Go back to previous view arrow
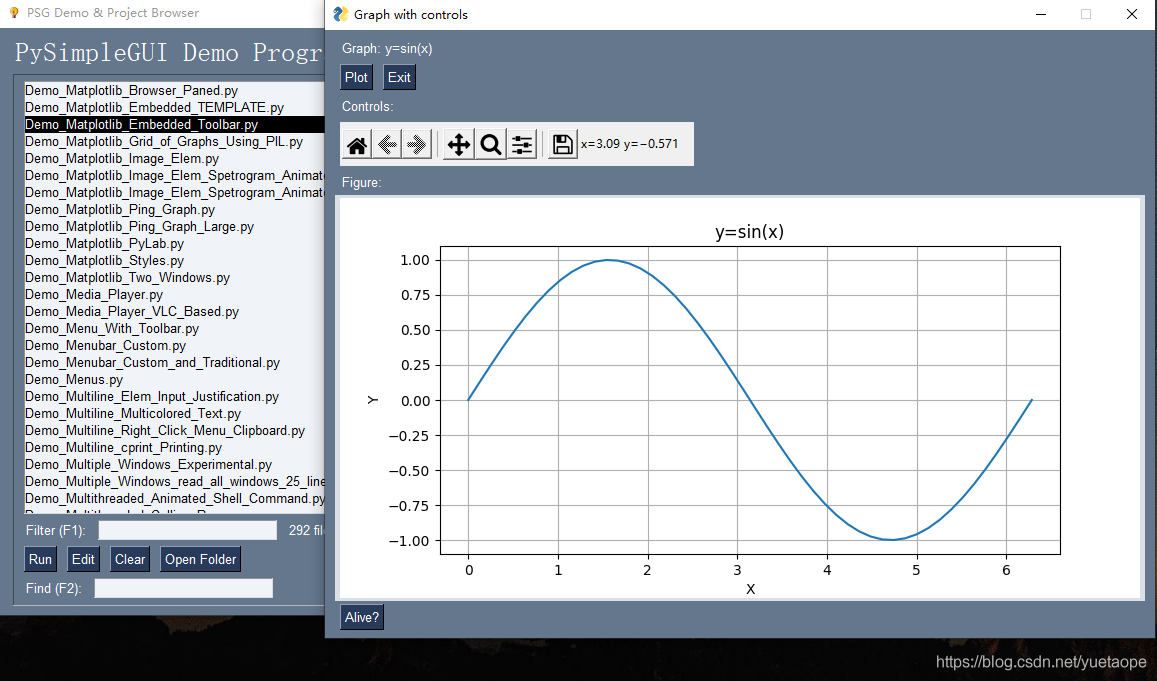Viewport: 1157px width, 681px height. [387, 144]
